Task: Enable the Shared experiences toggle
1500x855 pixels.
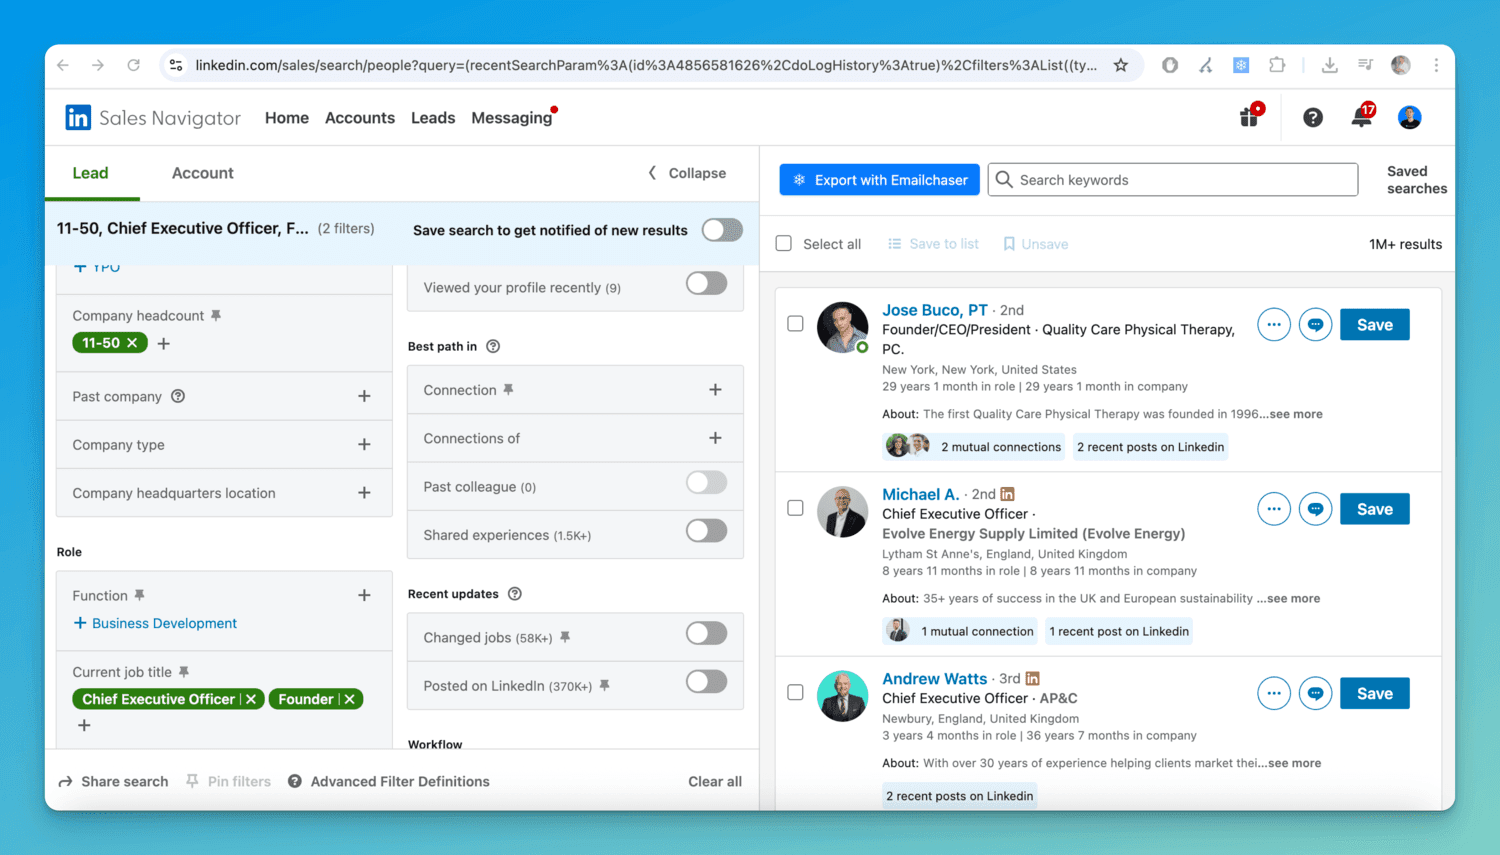Action: [707, 531]
